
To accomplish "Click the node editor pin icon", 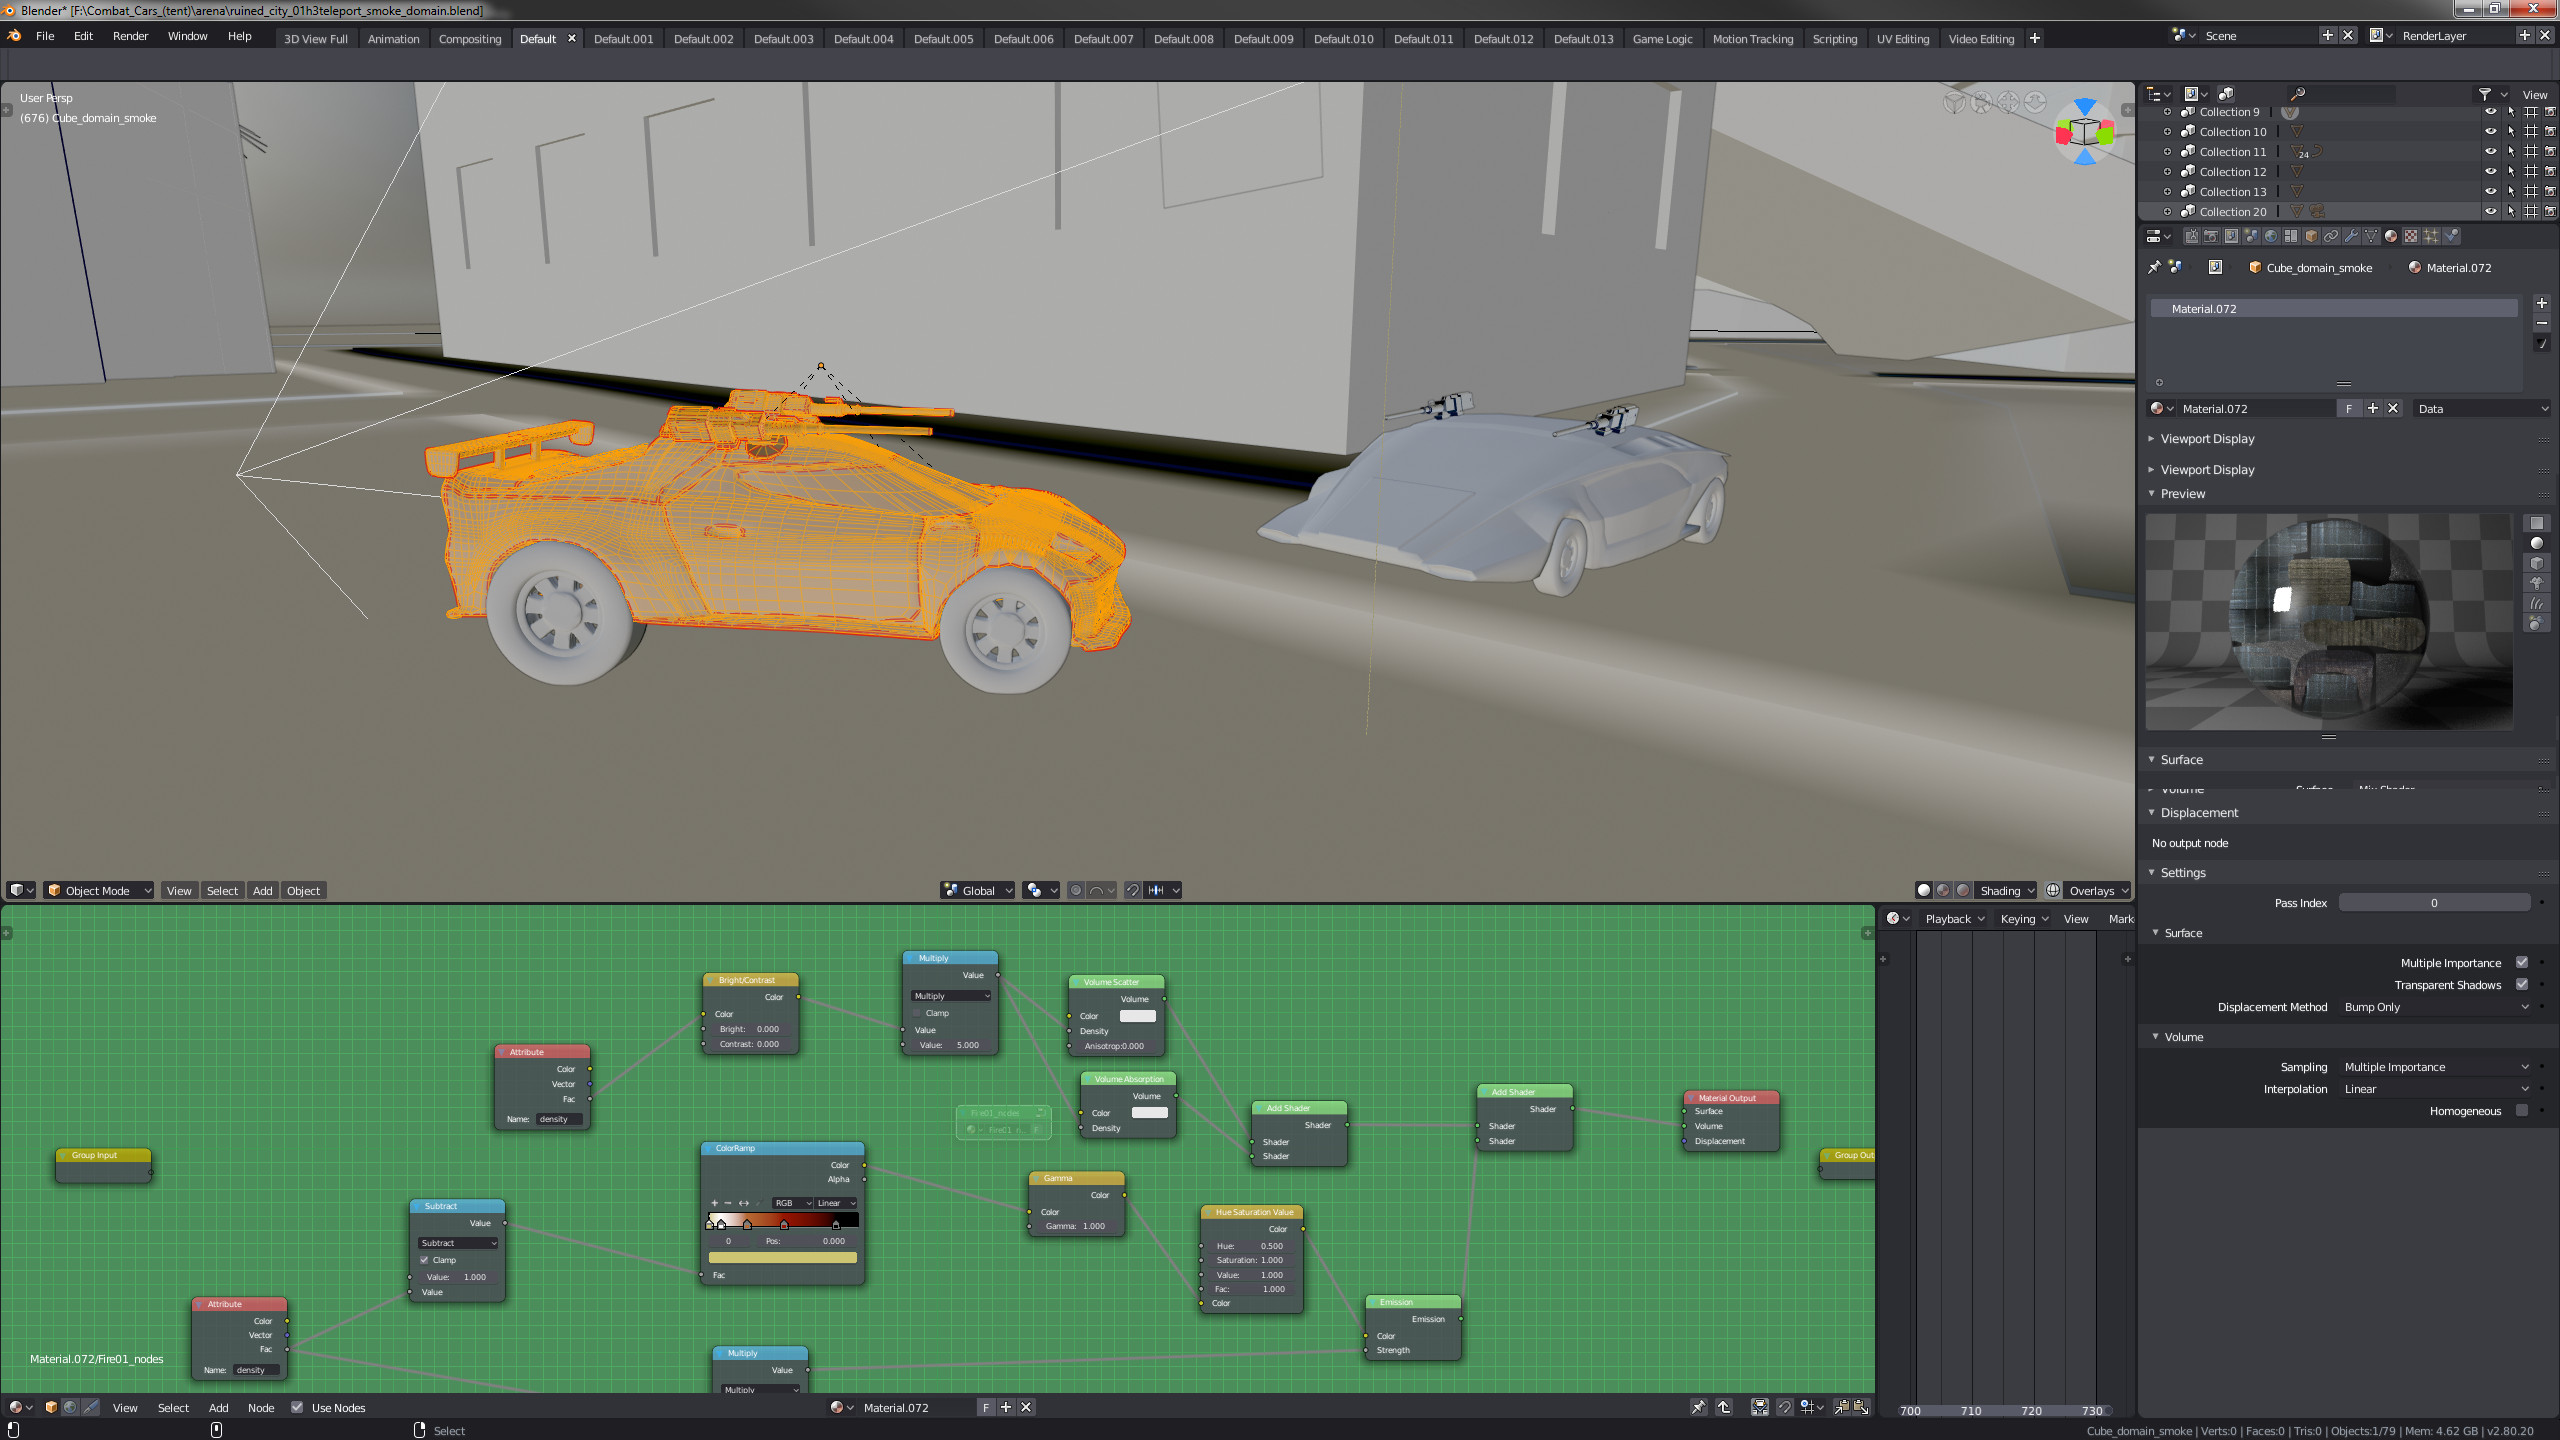I will click(1698, 1407).
